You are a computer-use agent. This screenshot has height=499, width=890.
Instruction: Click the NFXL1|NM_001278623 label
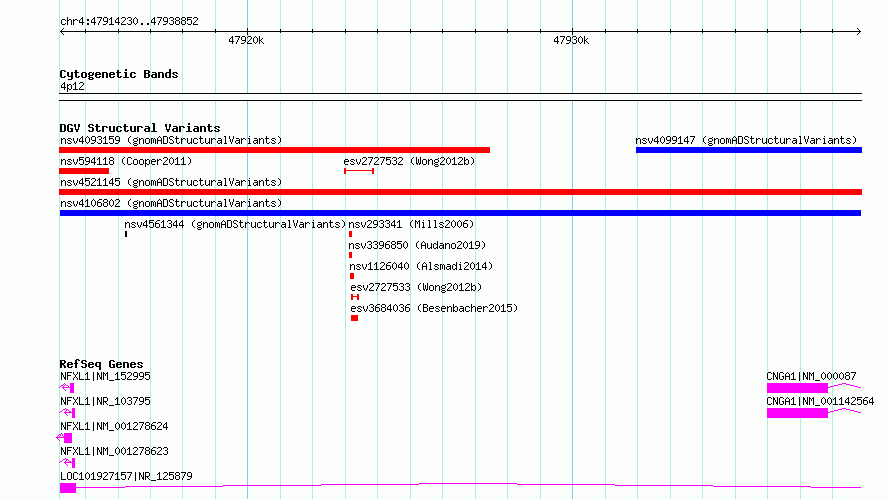[x=114, y=451]
